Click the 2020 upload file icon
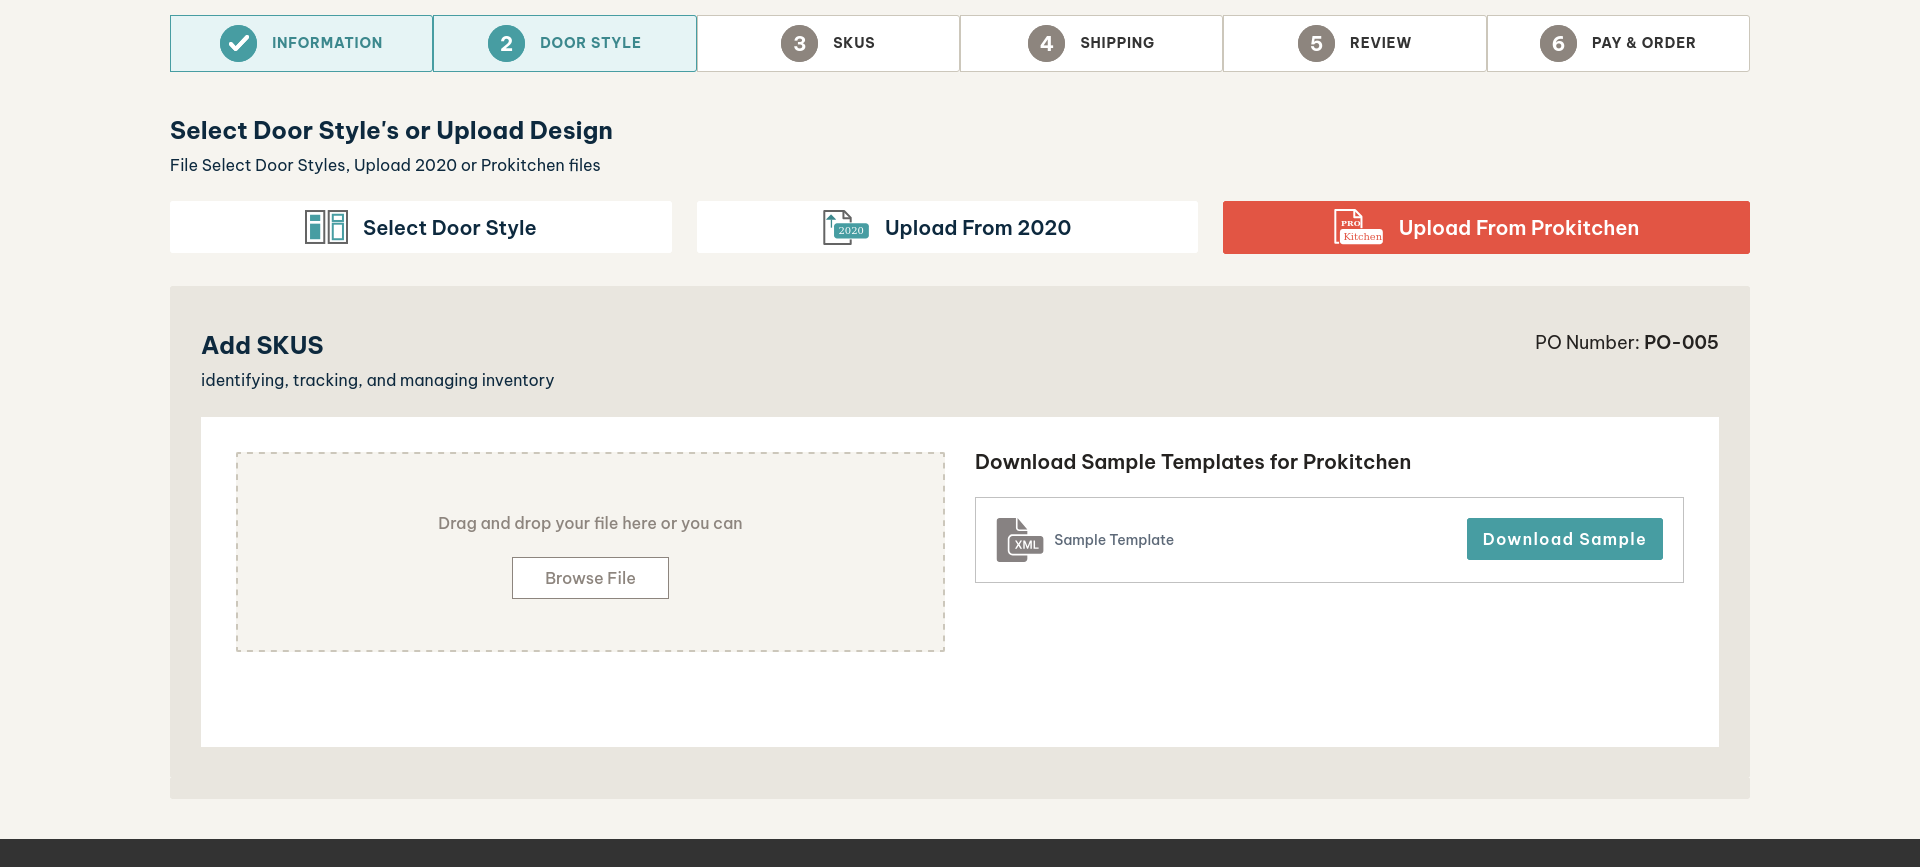The image size is (1920, 867). [845, 227]
